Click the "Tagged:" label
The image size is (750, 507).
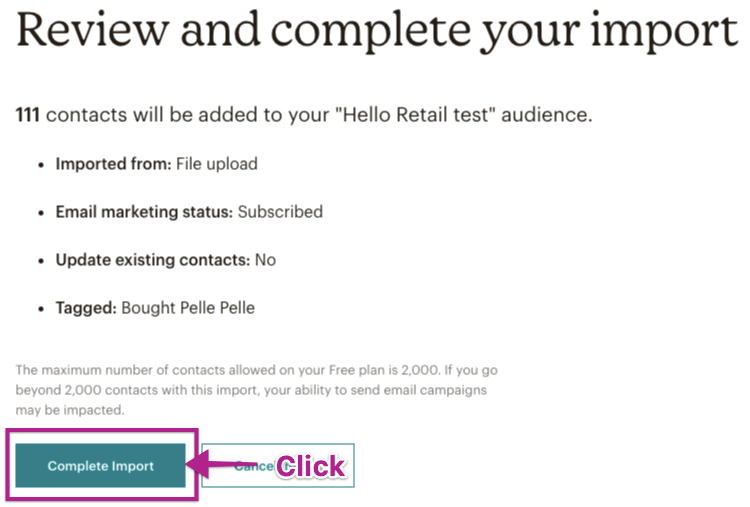(86, 308)
